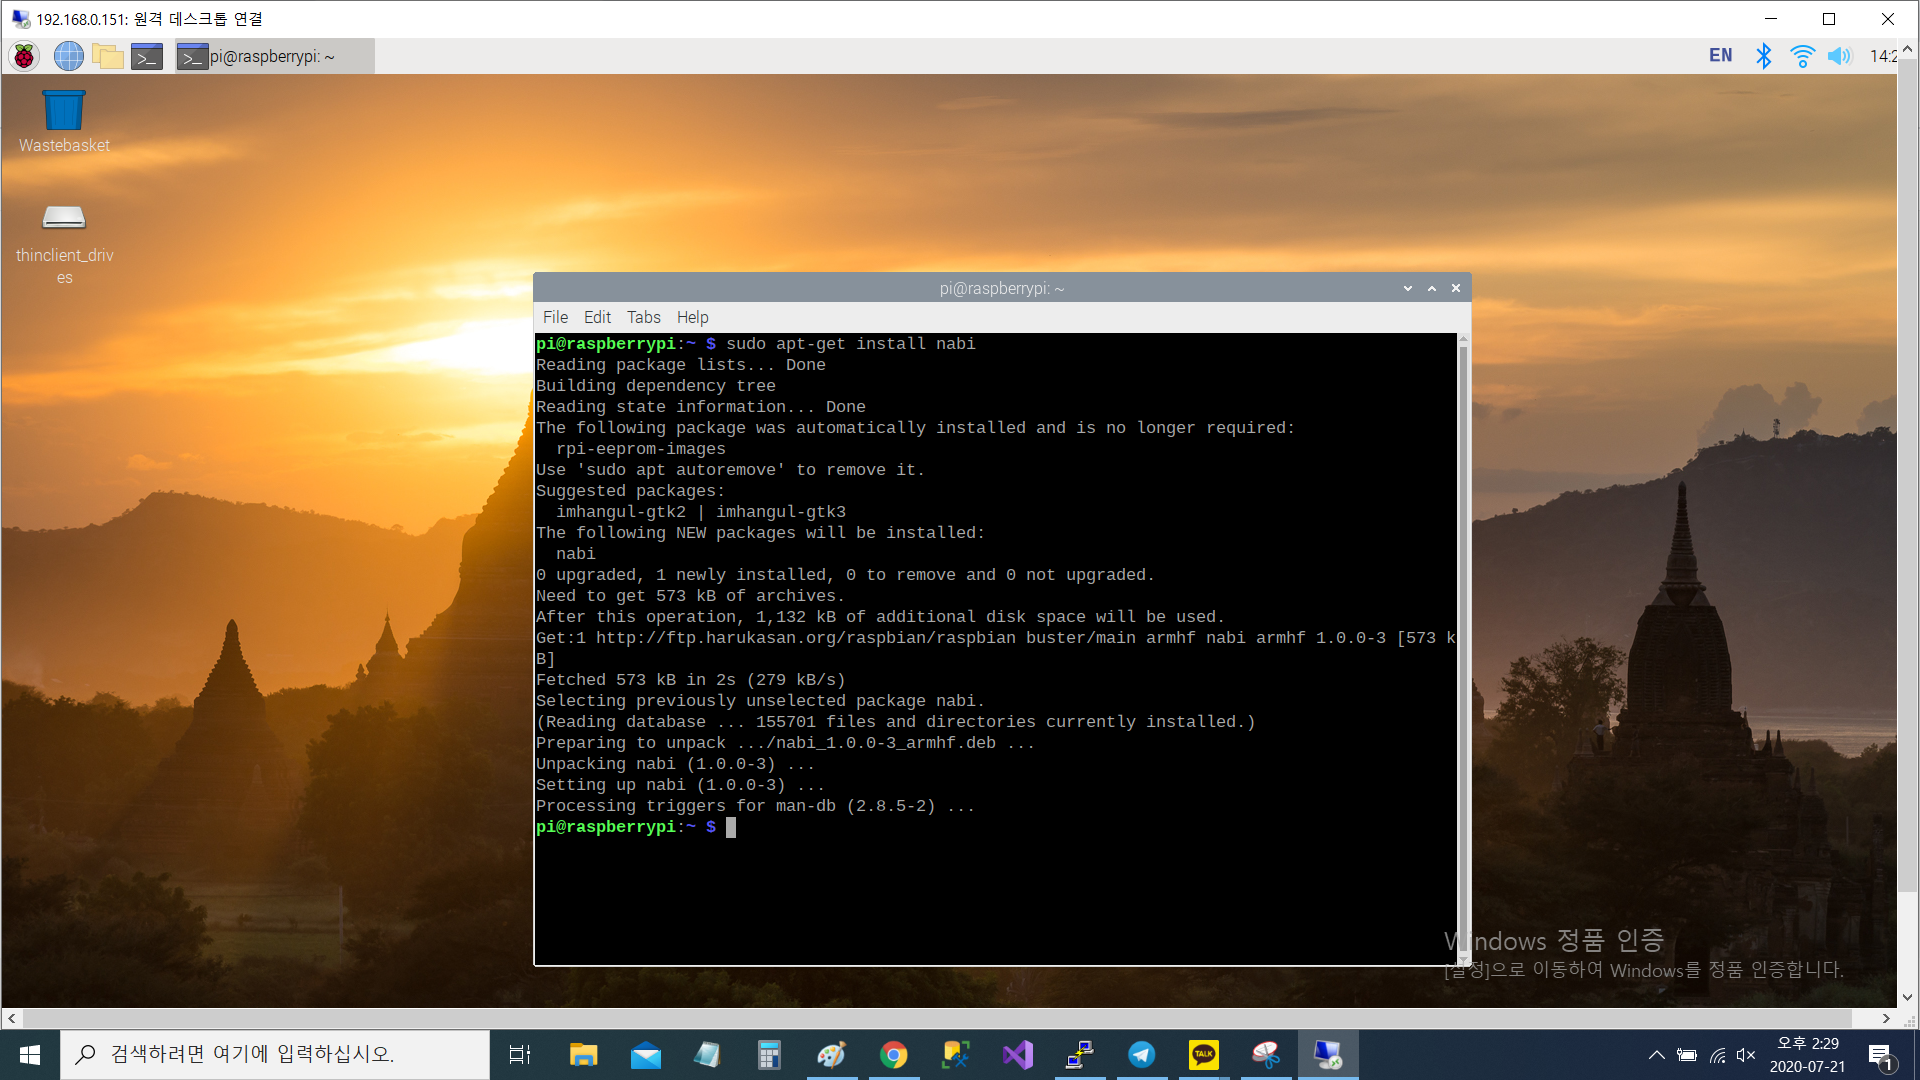1920x1080 pixels.
Task: Launch a new terminal from the panel
Action: click(x=147, y=57)
